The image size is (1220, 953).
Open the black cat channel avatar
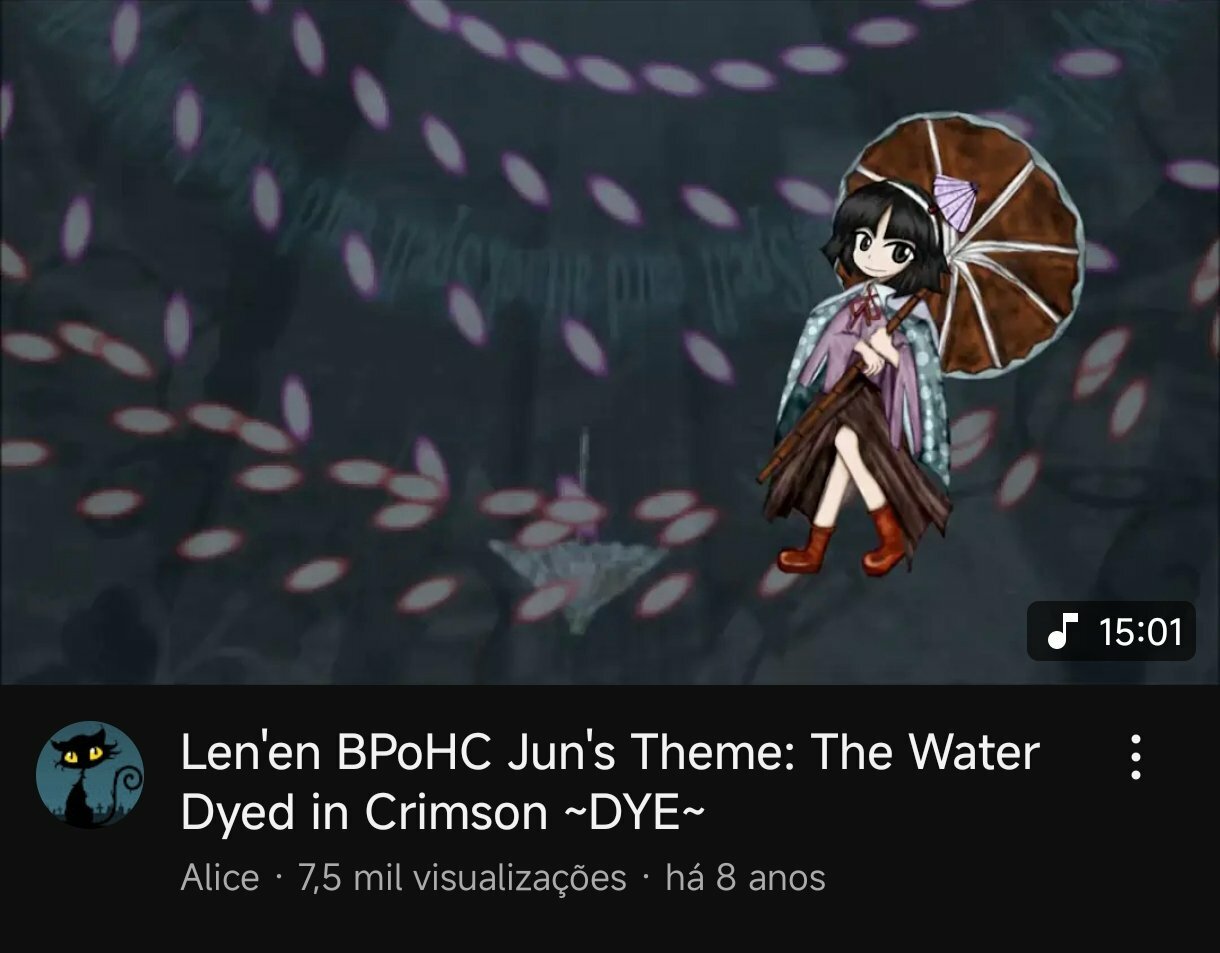coord(90,774)
